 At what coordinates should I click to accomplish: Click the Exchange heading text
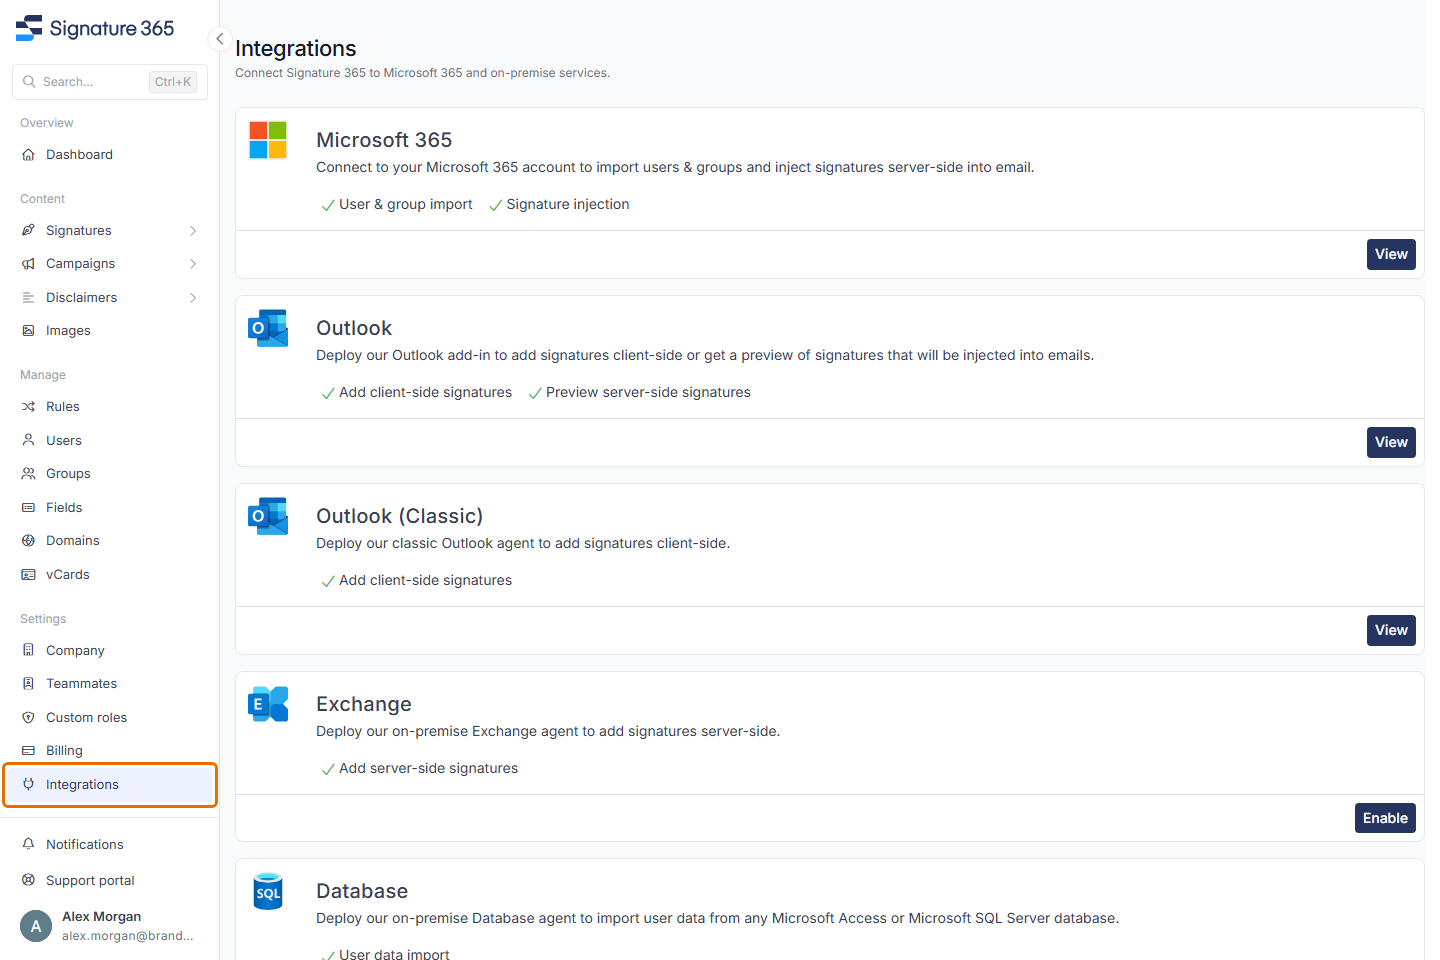(364, 704)
